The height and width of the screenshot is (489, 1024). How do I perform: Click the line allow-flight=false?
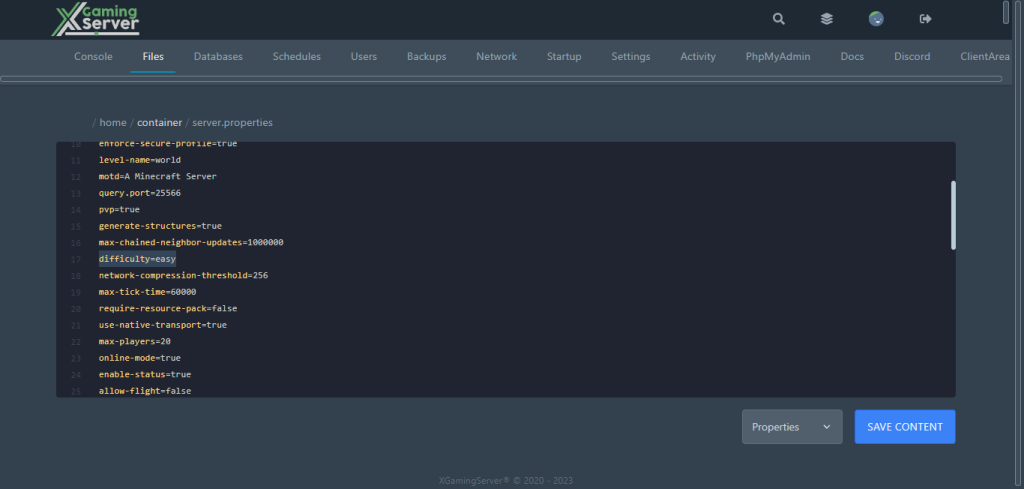(145, 391)
